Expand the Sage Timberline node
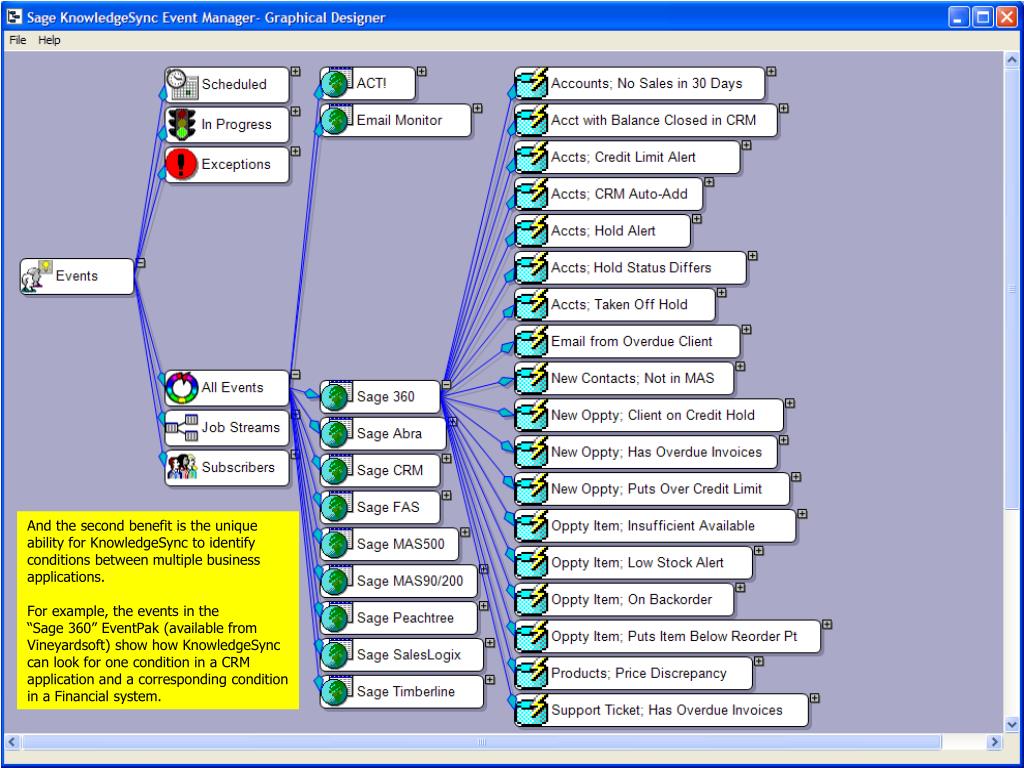 (490, 680)
